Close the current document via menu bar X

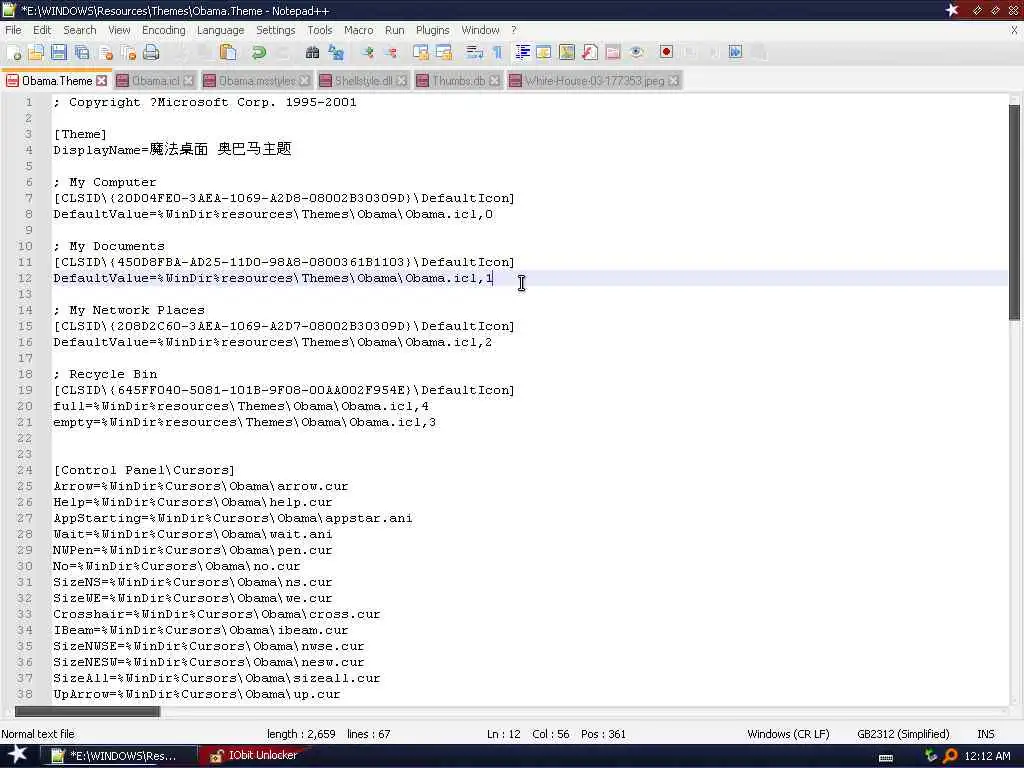(1014, 30)
